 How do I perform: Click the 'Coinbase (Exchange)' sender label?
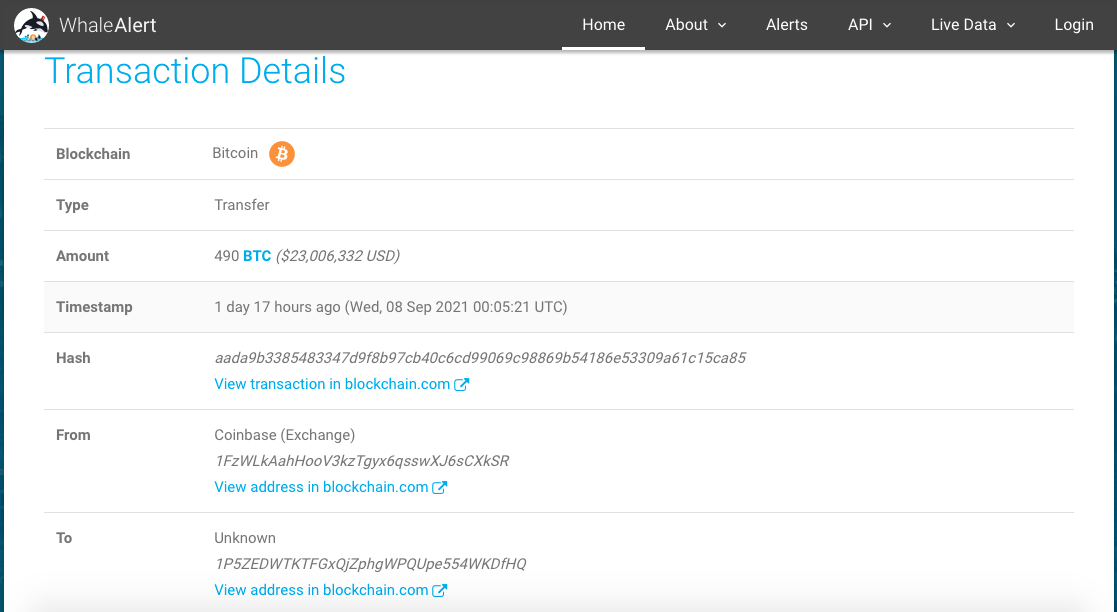pos(285,435)
